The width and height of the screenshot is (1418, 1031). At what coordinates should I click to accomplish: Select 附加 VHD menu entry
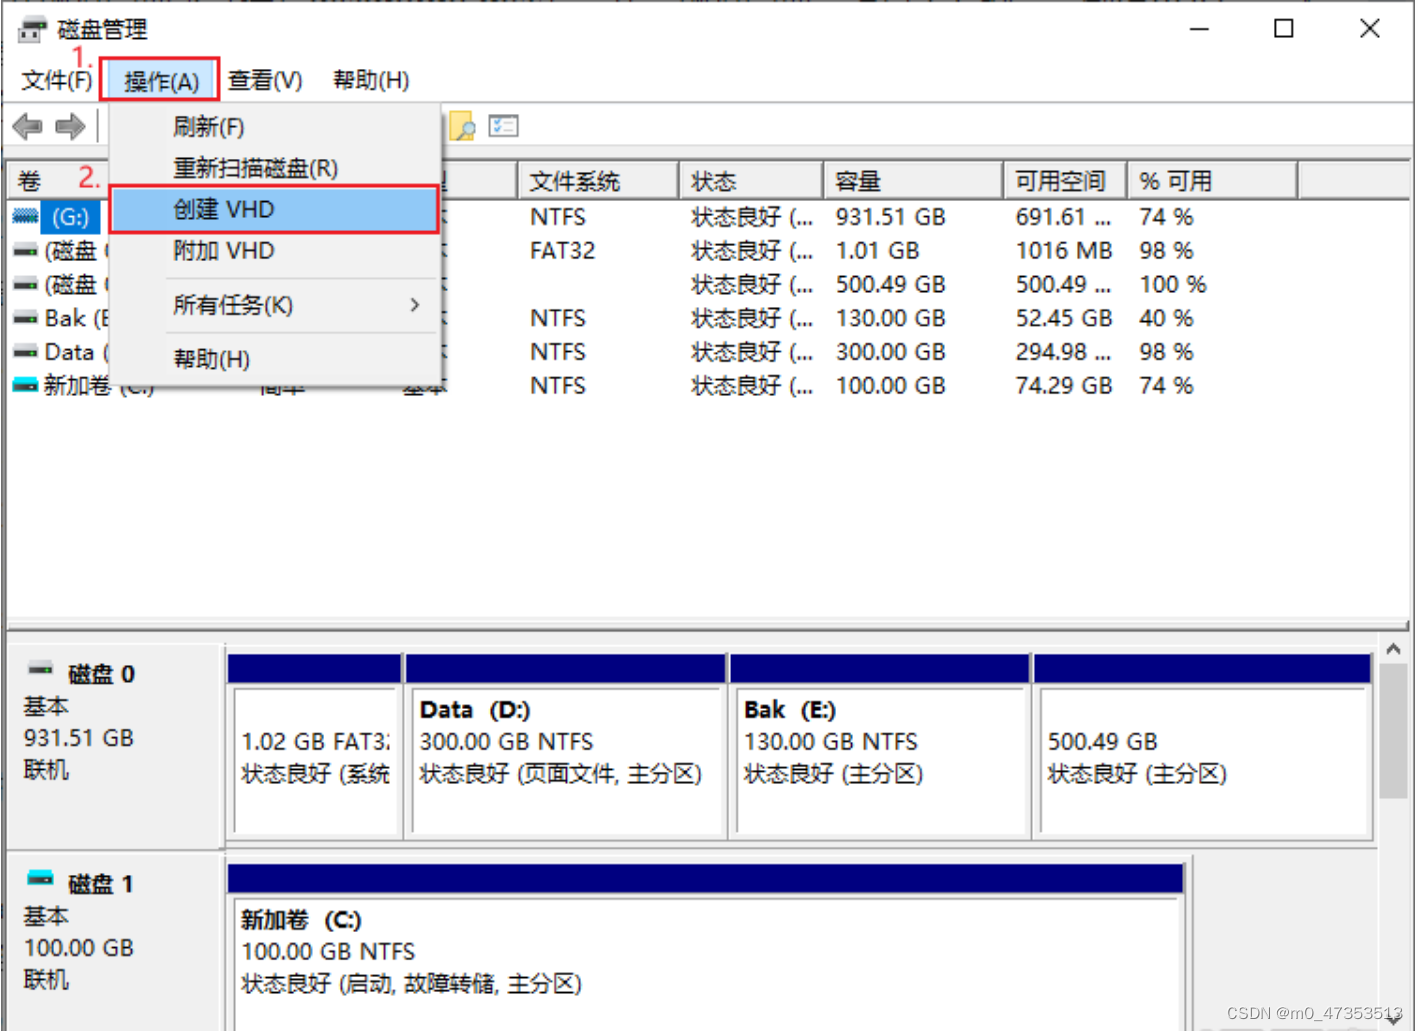[x=275, y=250]
